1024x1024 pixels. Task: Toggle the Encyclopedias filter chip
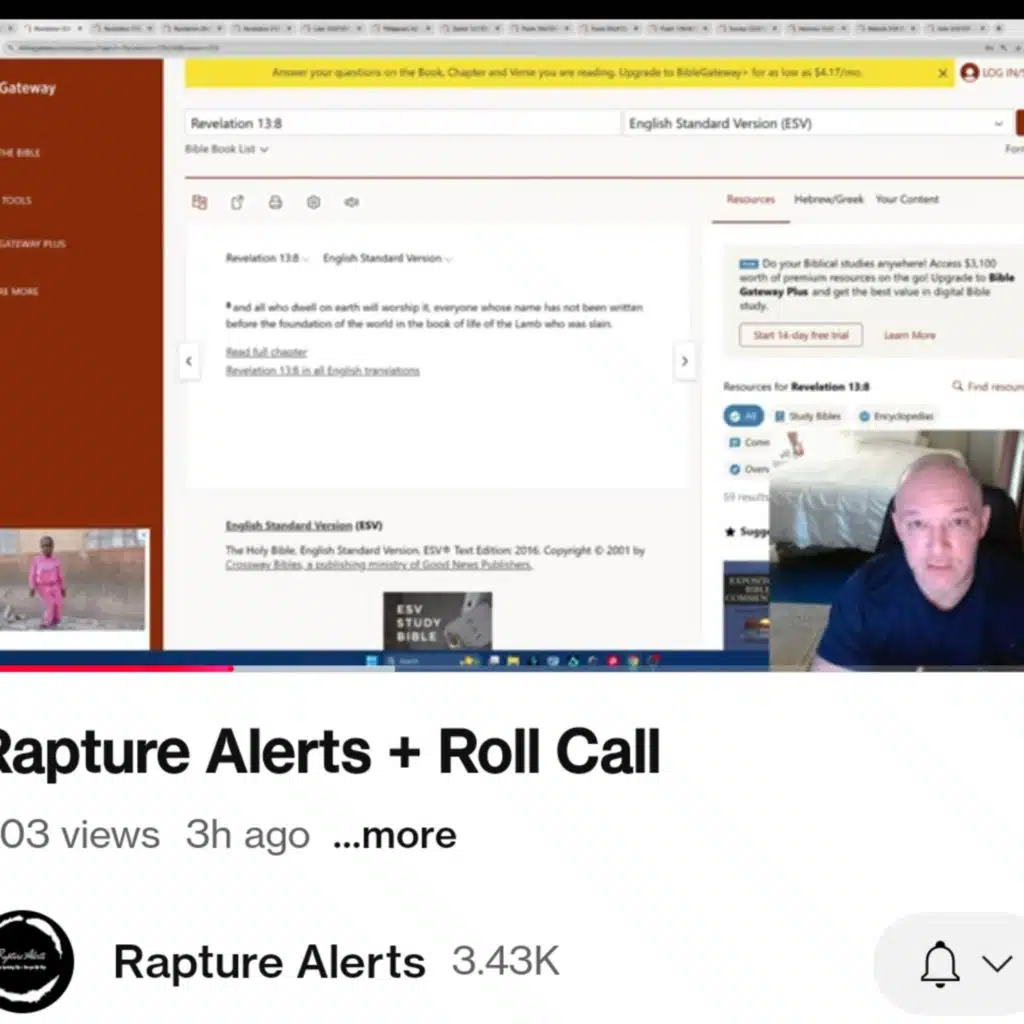896,416
